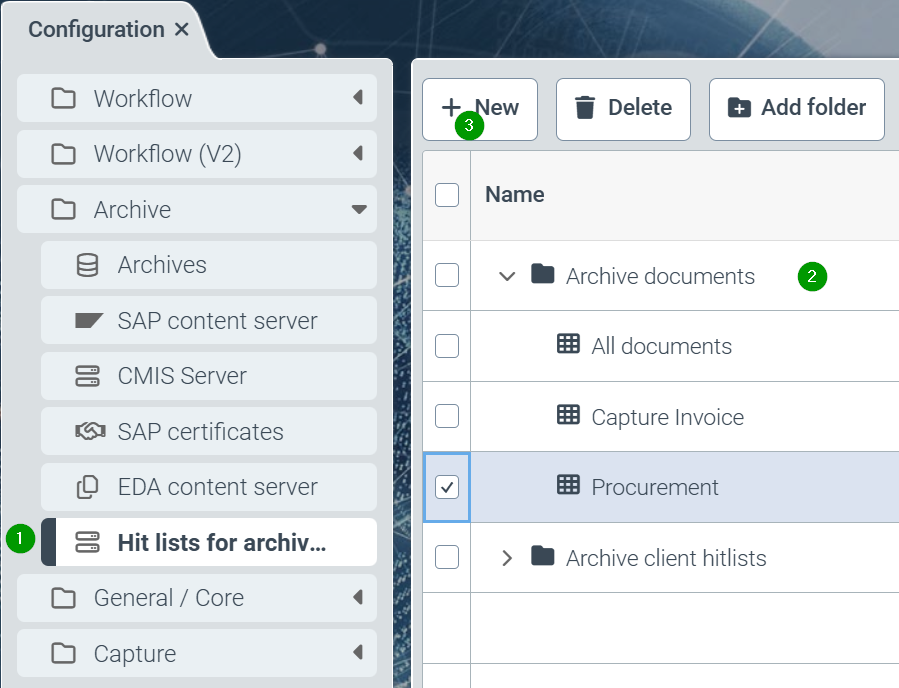Expand the Workflow (V2) menu section

coord(358,154)
